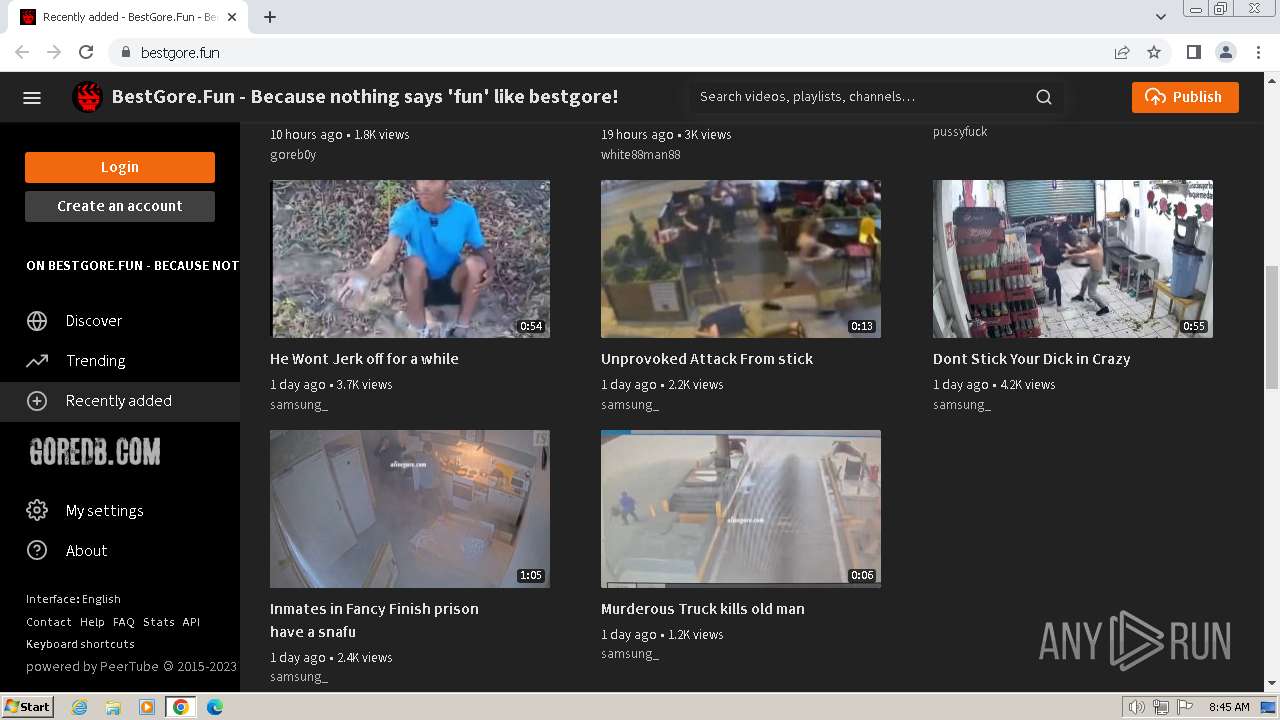Screen dimensions: 1280x720
Task: Click the BestGore.Fun site title text
Action: (365, 97)
